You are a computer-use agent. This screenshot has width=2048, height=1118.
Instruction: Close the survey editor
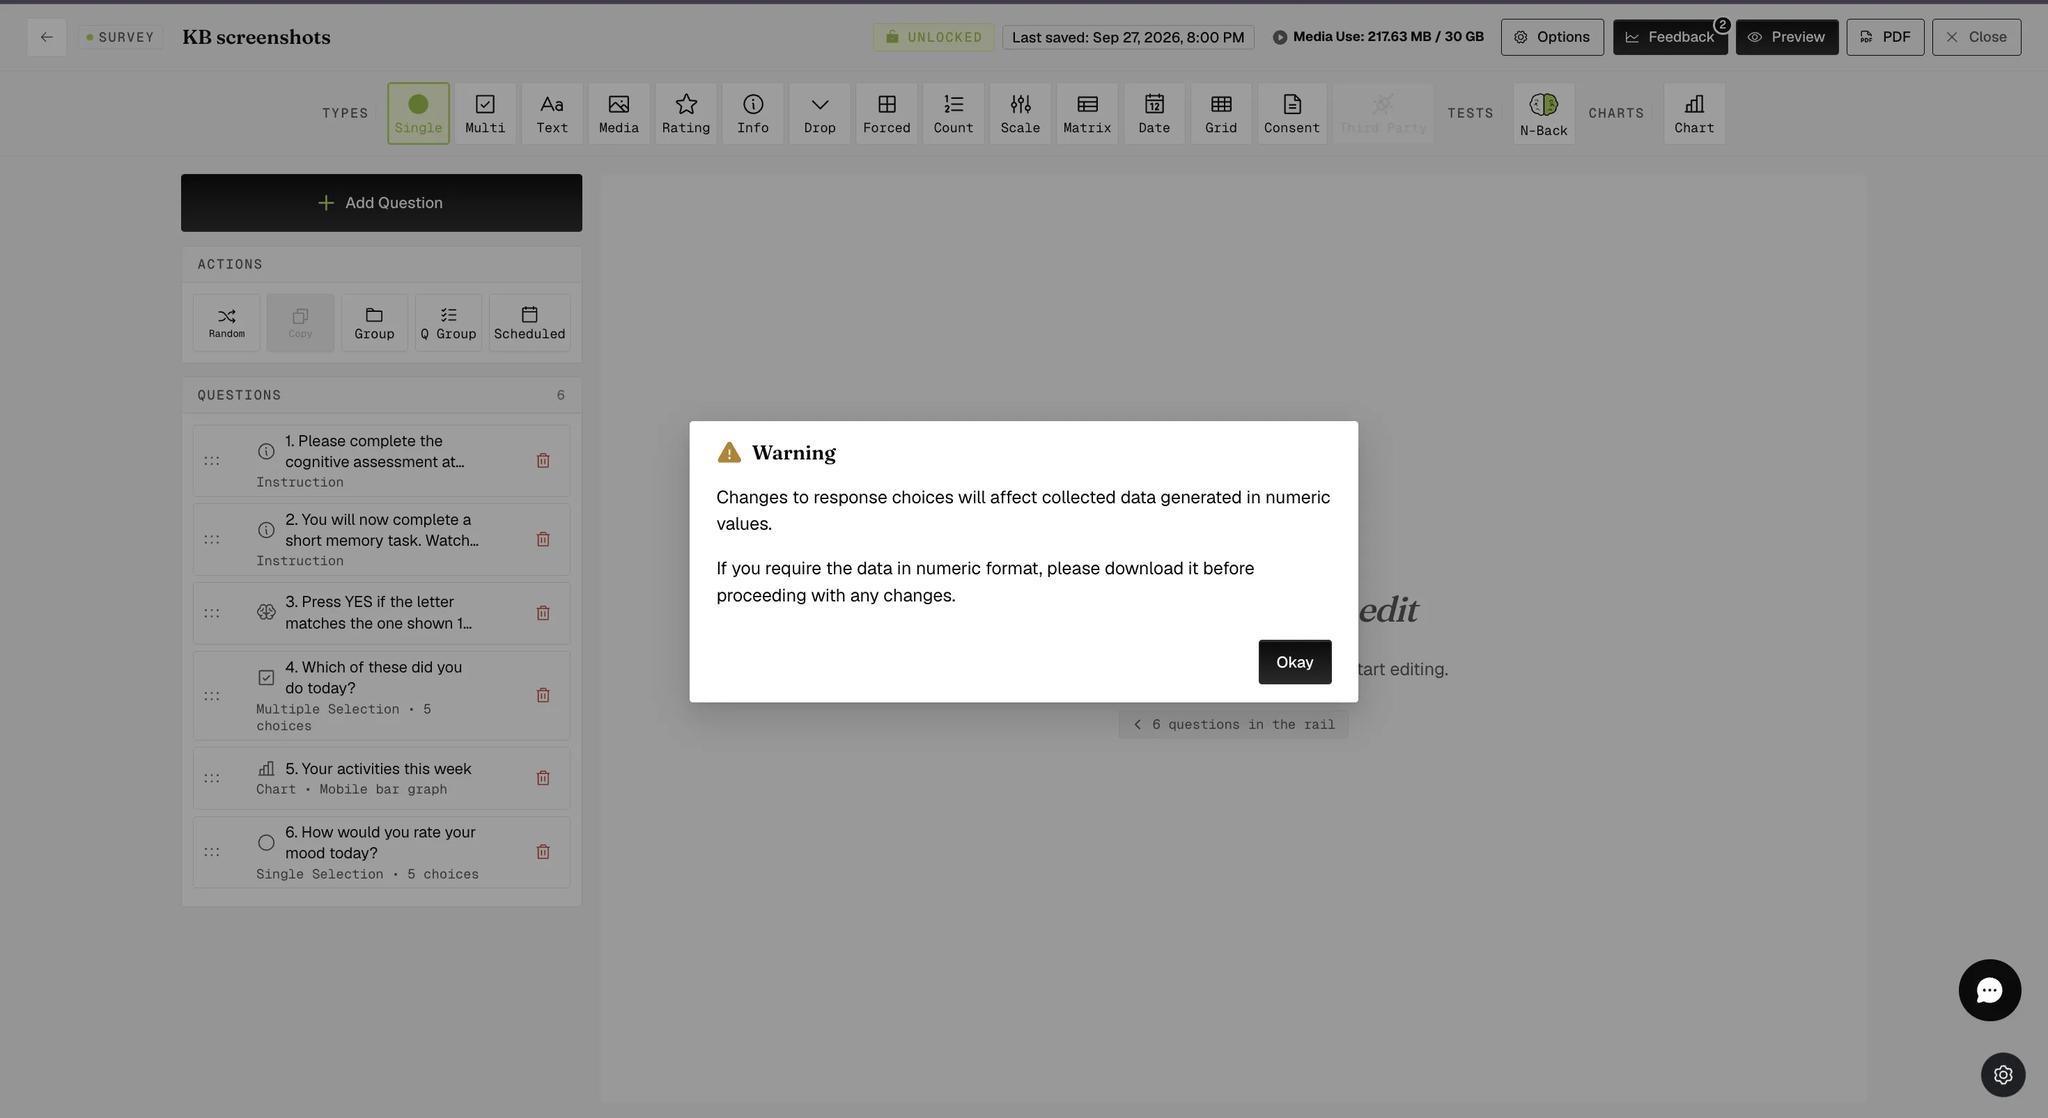click(1976, 37)
